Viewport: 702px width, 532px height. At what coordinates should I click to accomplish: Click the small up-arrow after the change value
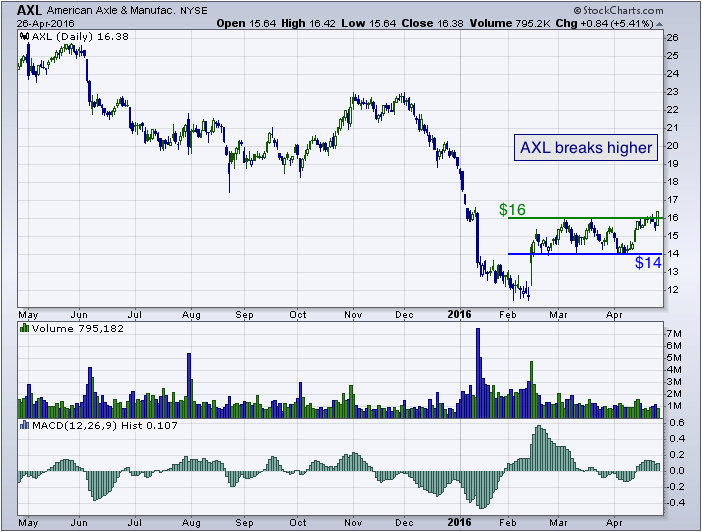[x=659, y=25]
